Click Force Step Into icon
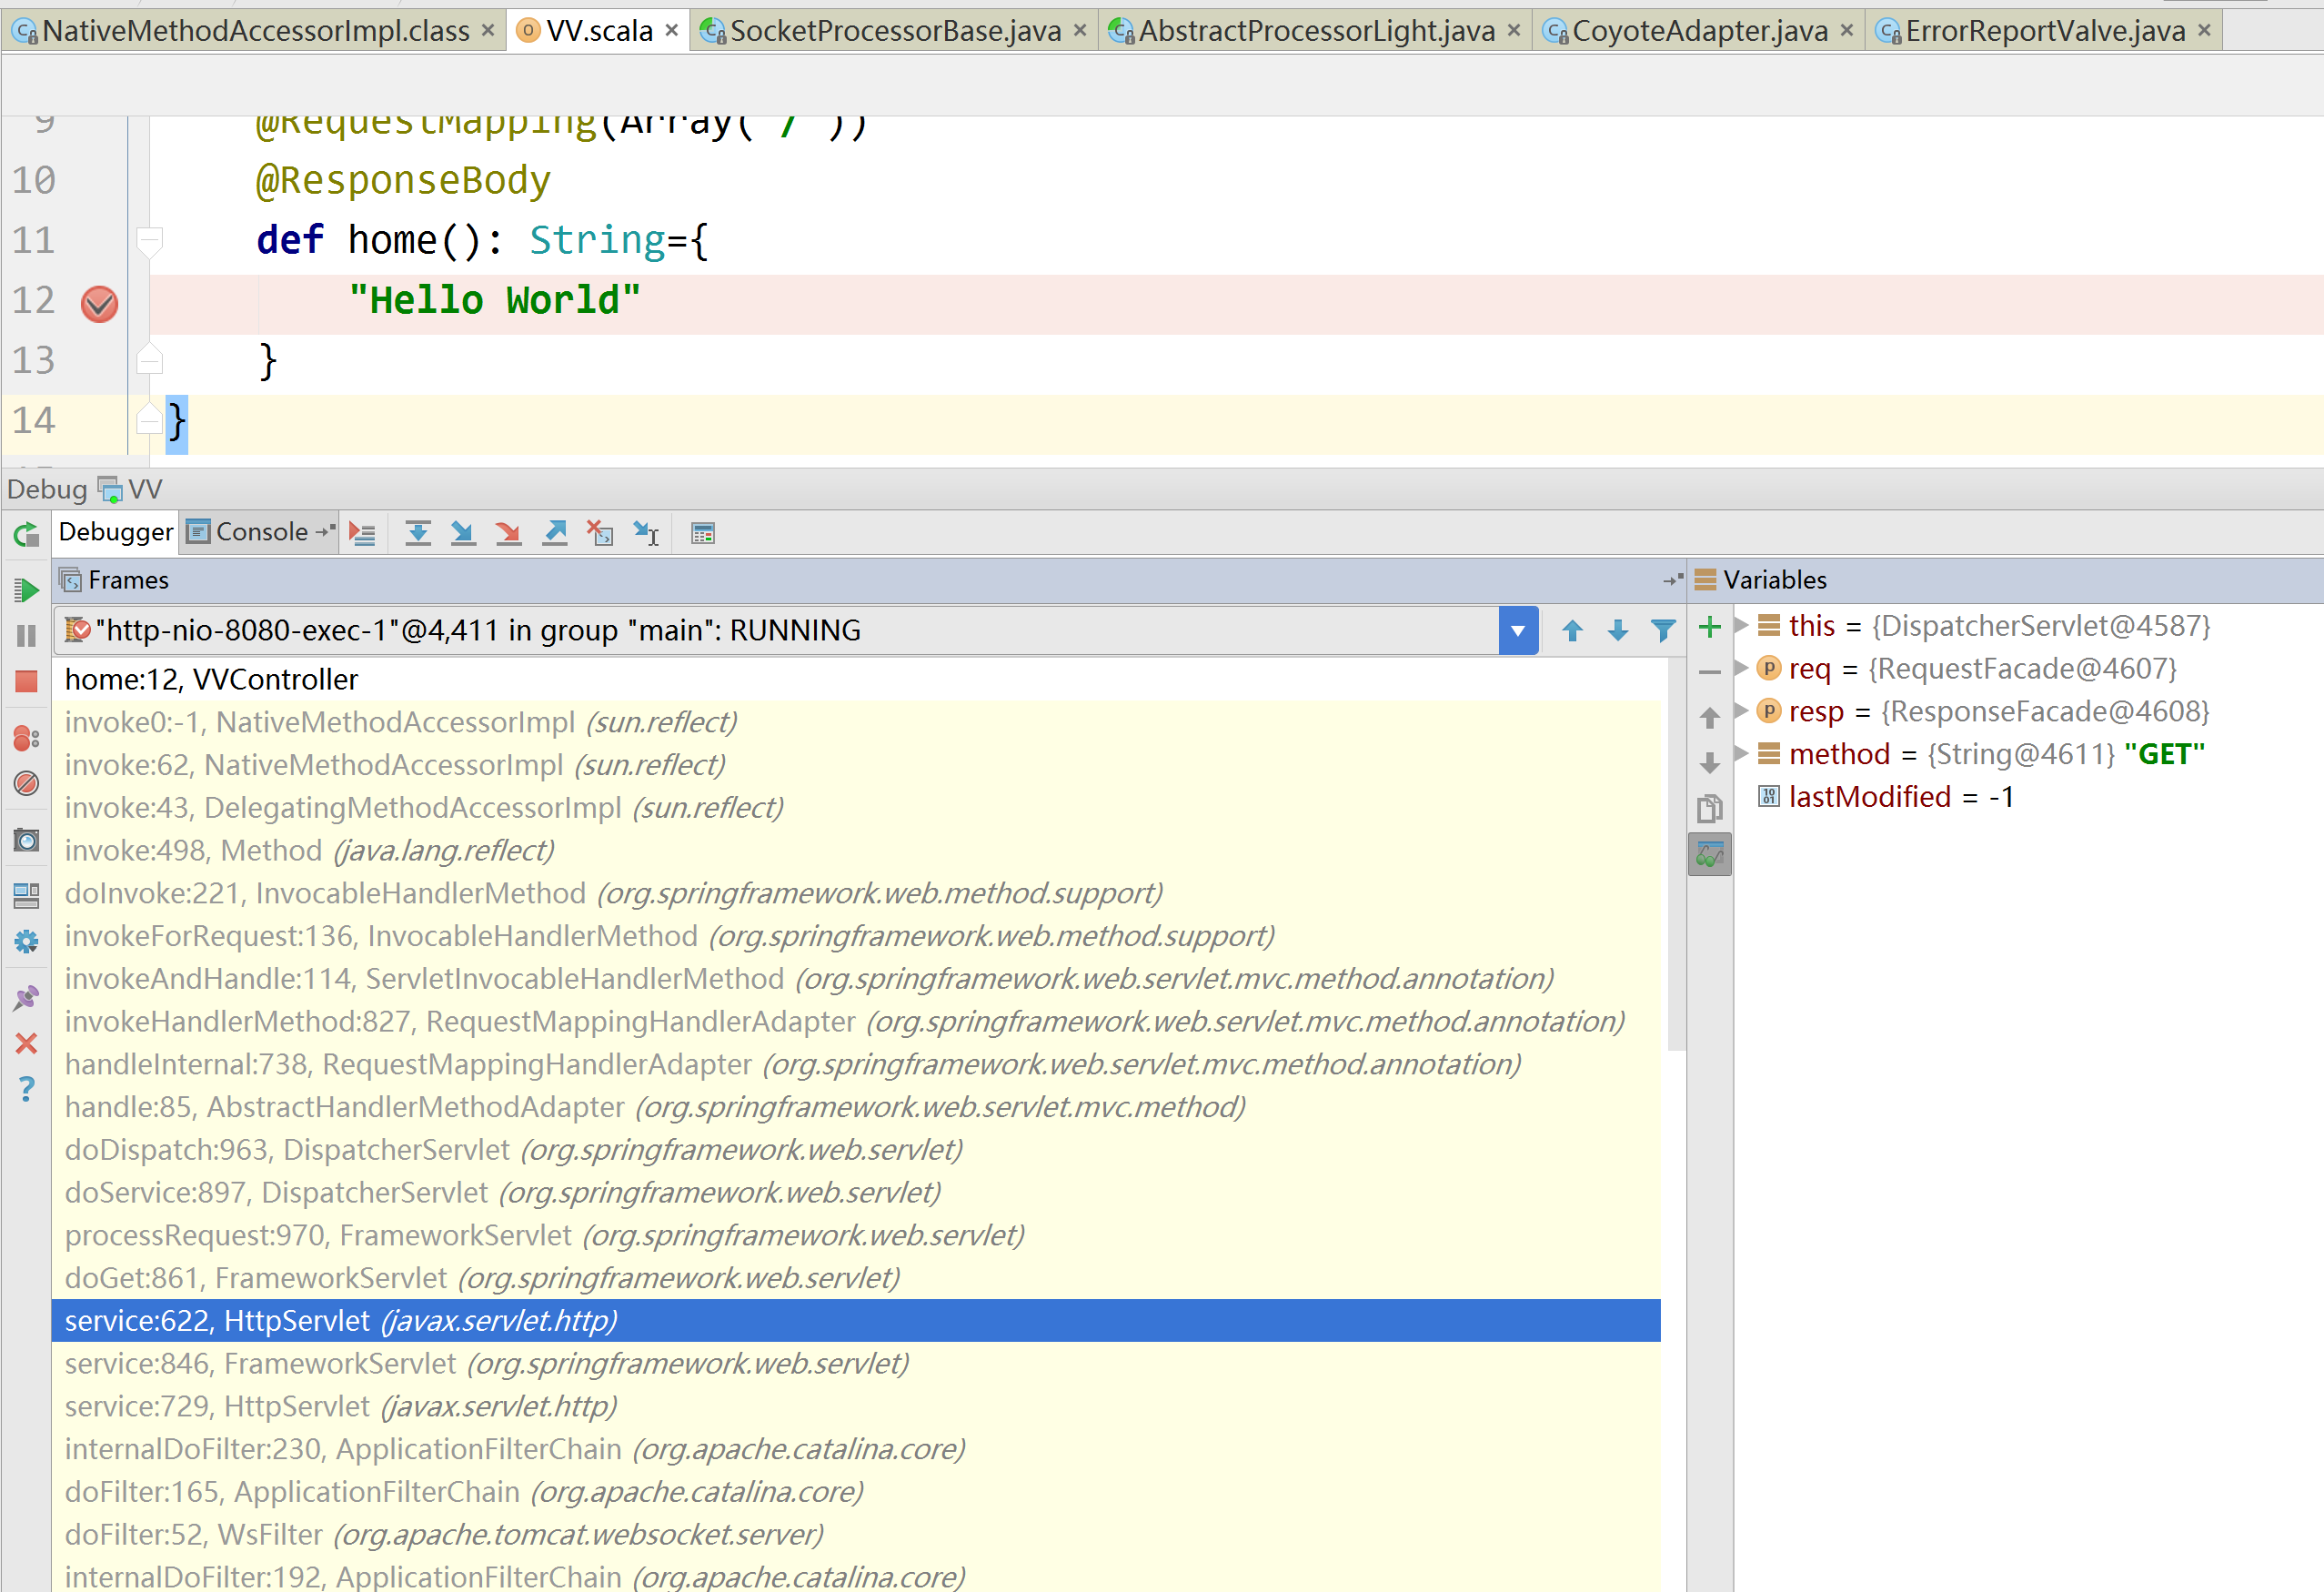The height and width of the screenshot is (1592, 2324). click(509, 533)
